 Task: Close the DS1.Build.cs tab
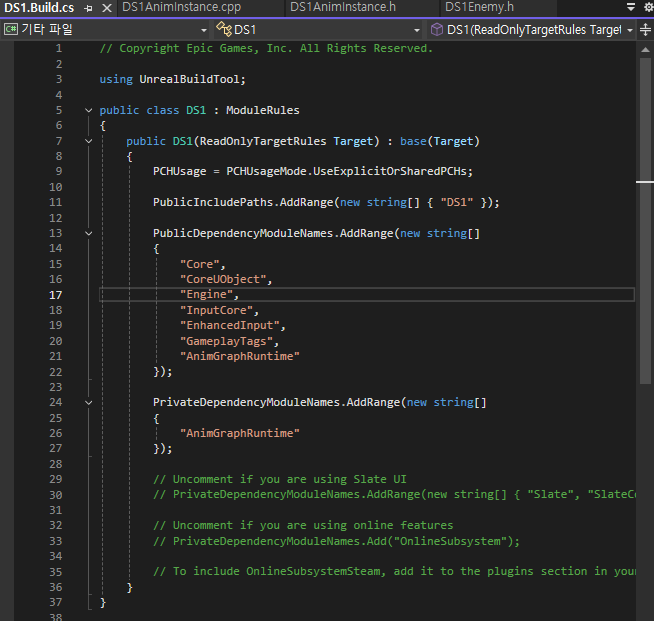tap(107, 8)
